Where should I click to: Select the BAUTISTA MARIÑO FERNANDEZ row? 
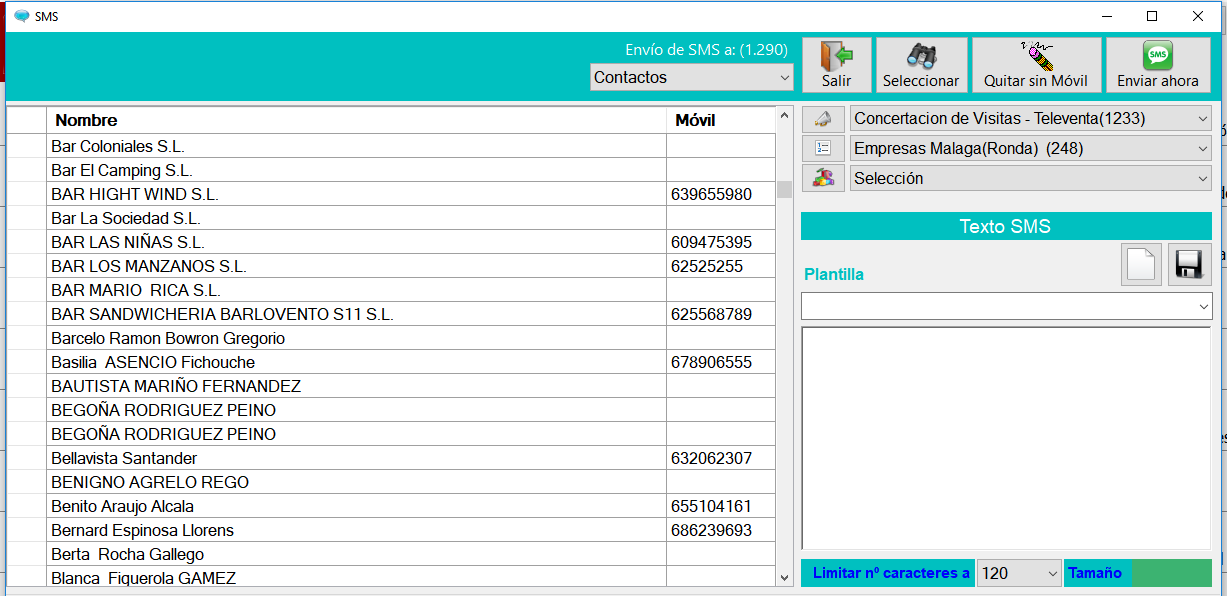pos(391,386)
